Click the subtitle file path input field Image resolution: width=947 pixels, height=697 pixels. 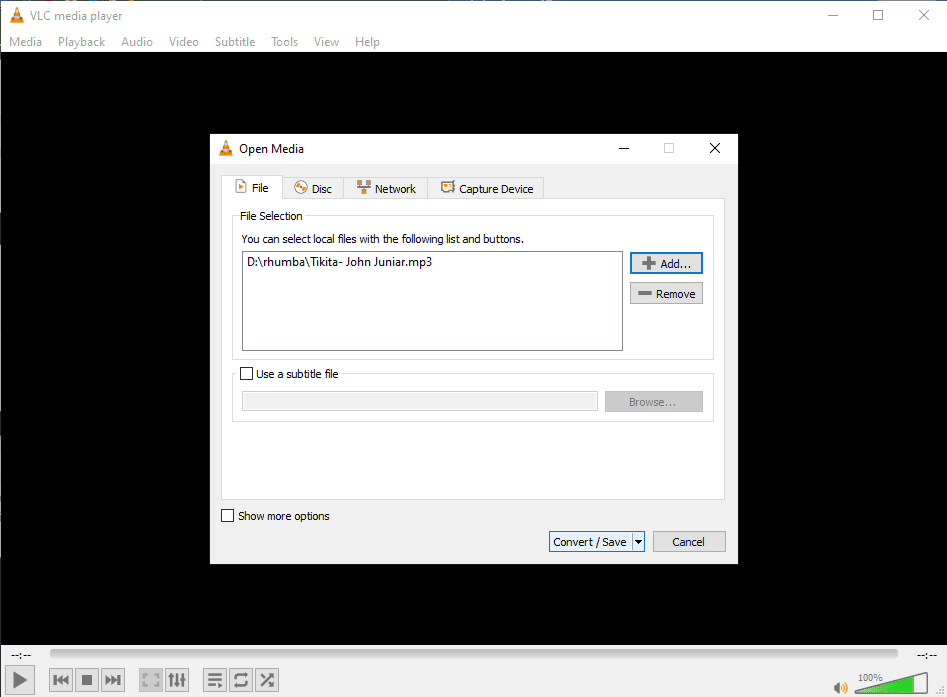tap(420, 402)
